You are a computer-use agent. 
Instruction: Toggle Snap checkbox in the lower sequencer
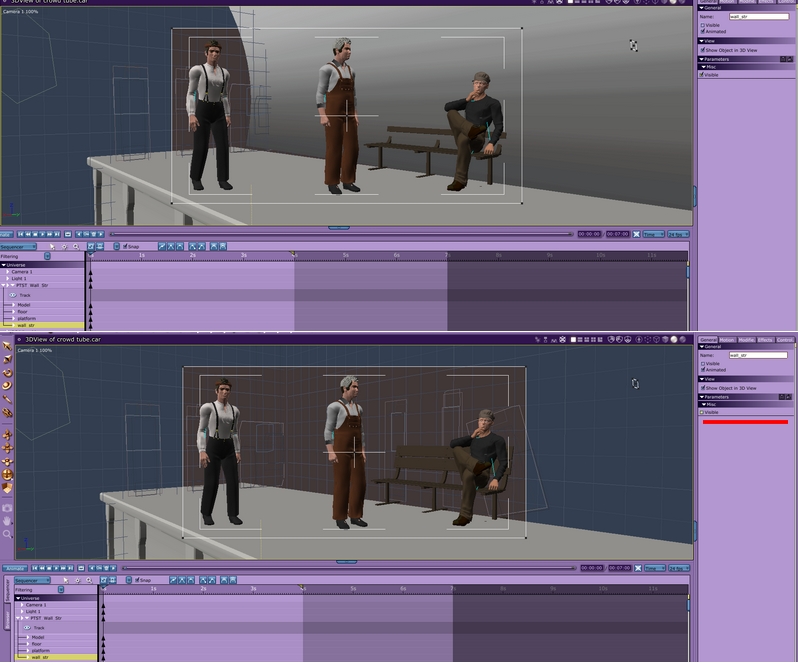pyautogui.click(x=137, y=580)
